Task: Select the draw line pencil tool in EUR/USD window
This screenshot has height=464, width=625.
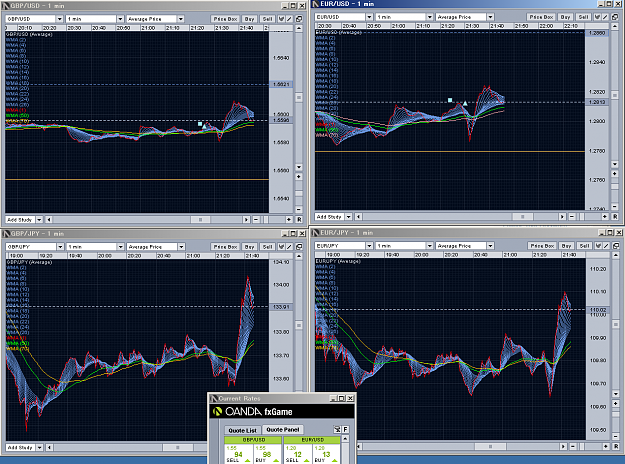Action: coord(605,17)
